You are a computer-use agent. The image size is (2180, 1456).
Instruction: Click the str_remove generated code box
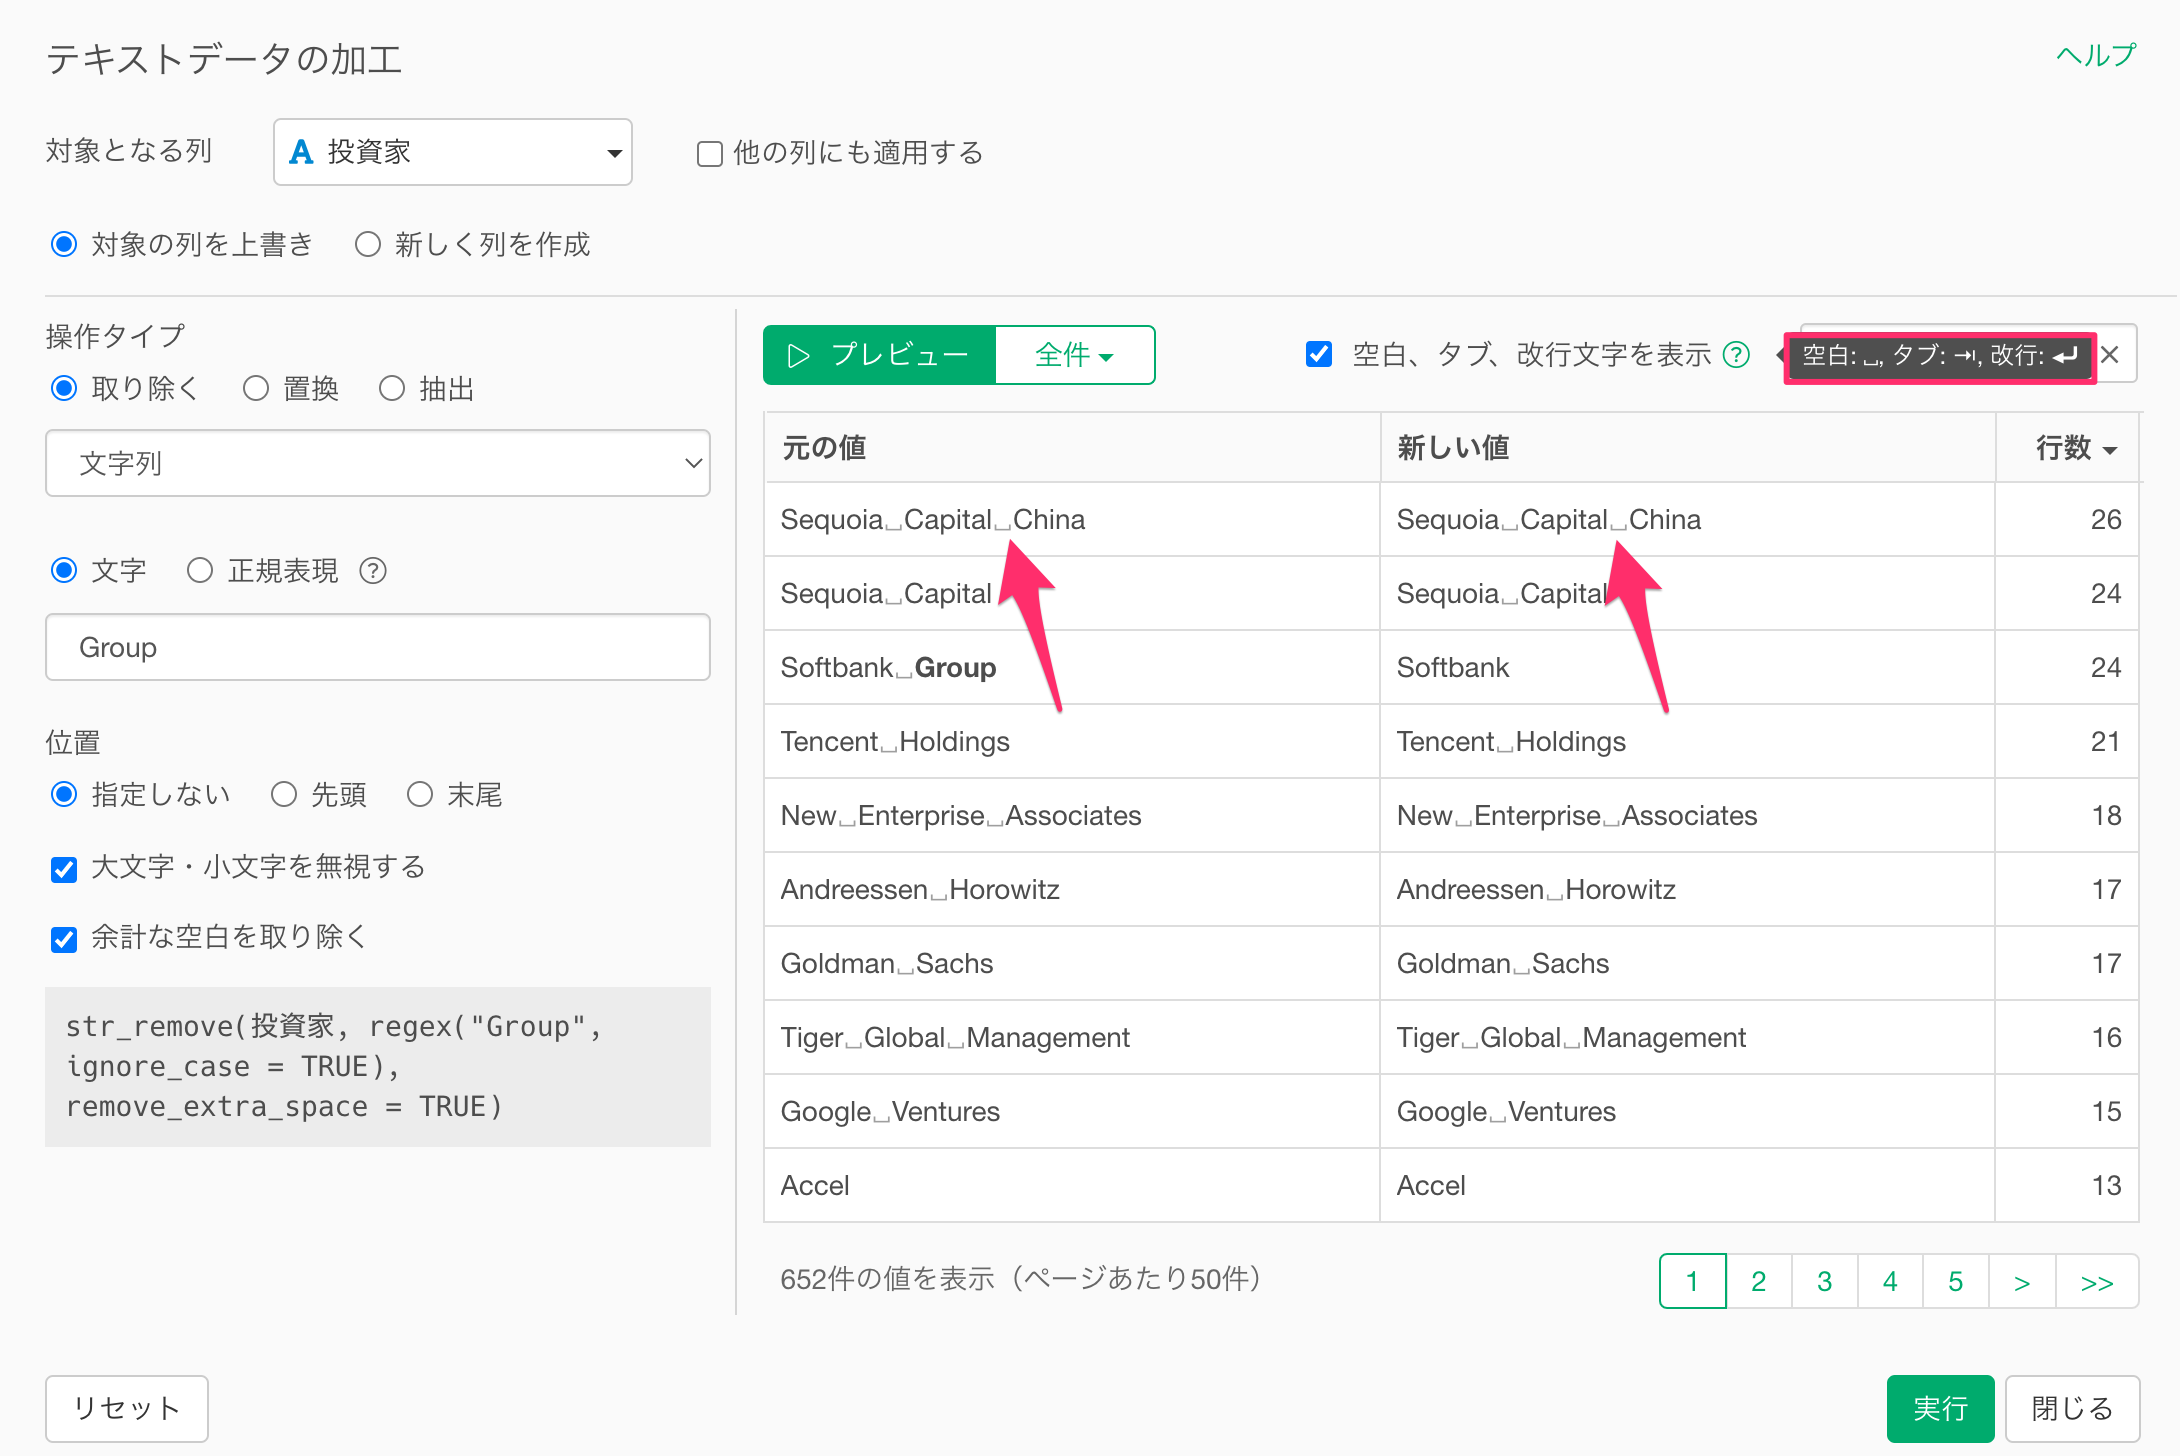[378, 1066]
